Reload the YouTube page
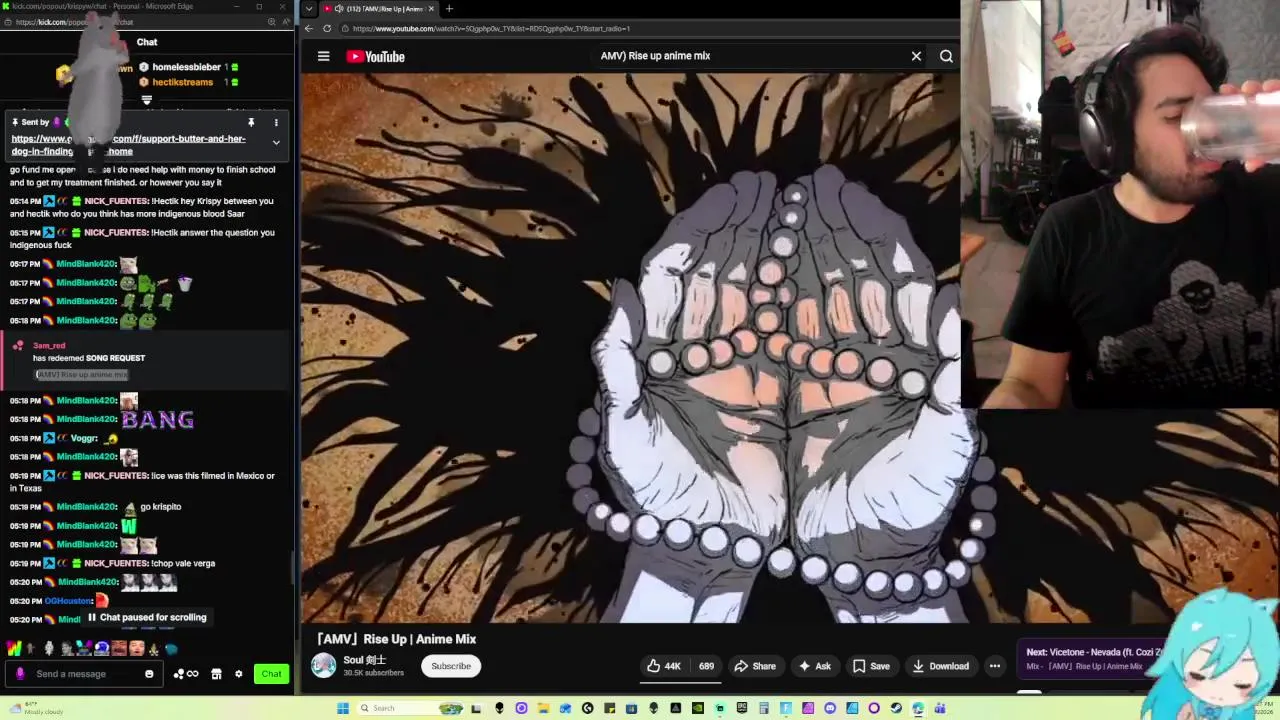 [327, 28]
